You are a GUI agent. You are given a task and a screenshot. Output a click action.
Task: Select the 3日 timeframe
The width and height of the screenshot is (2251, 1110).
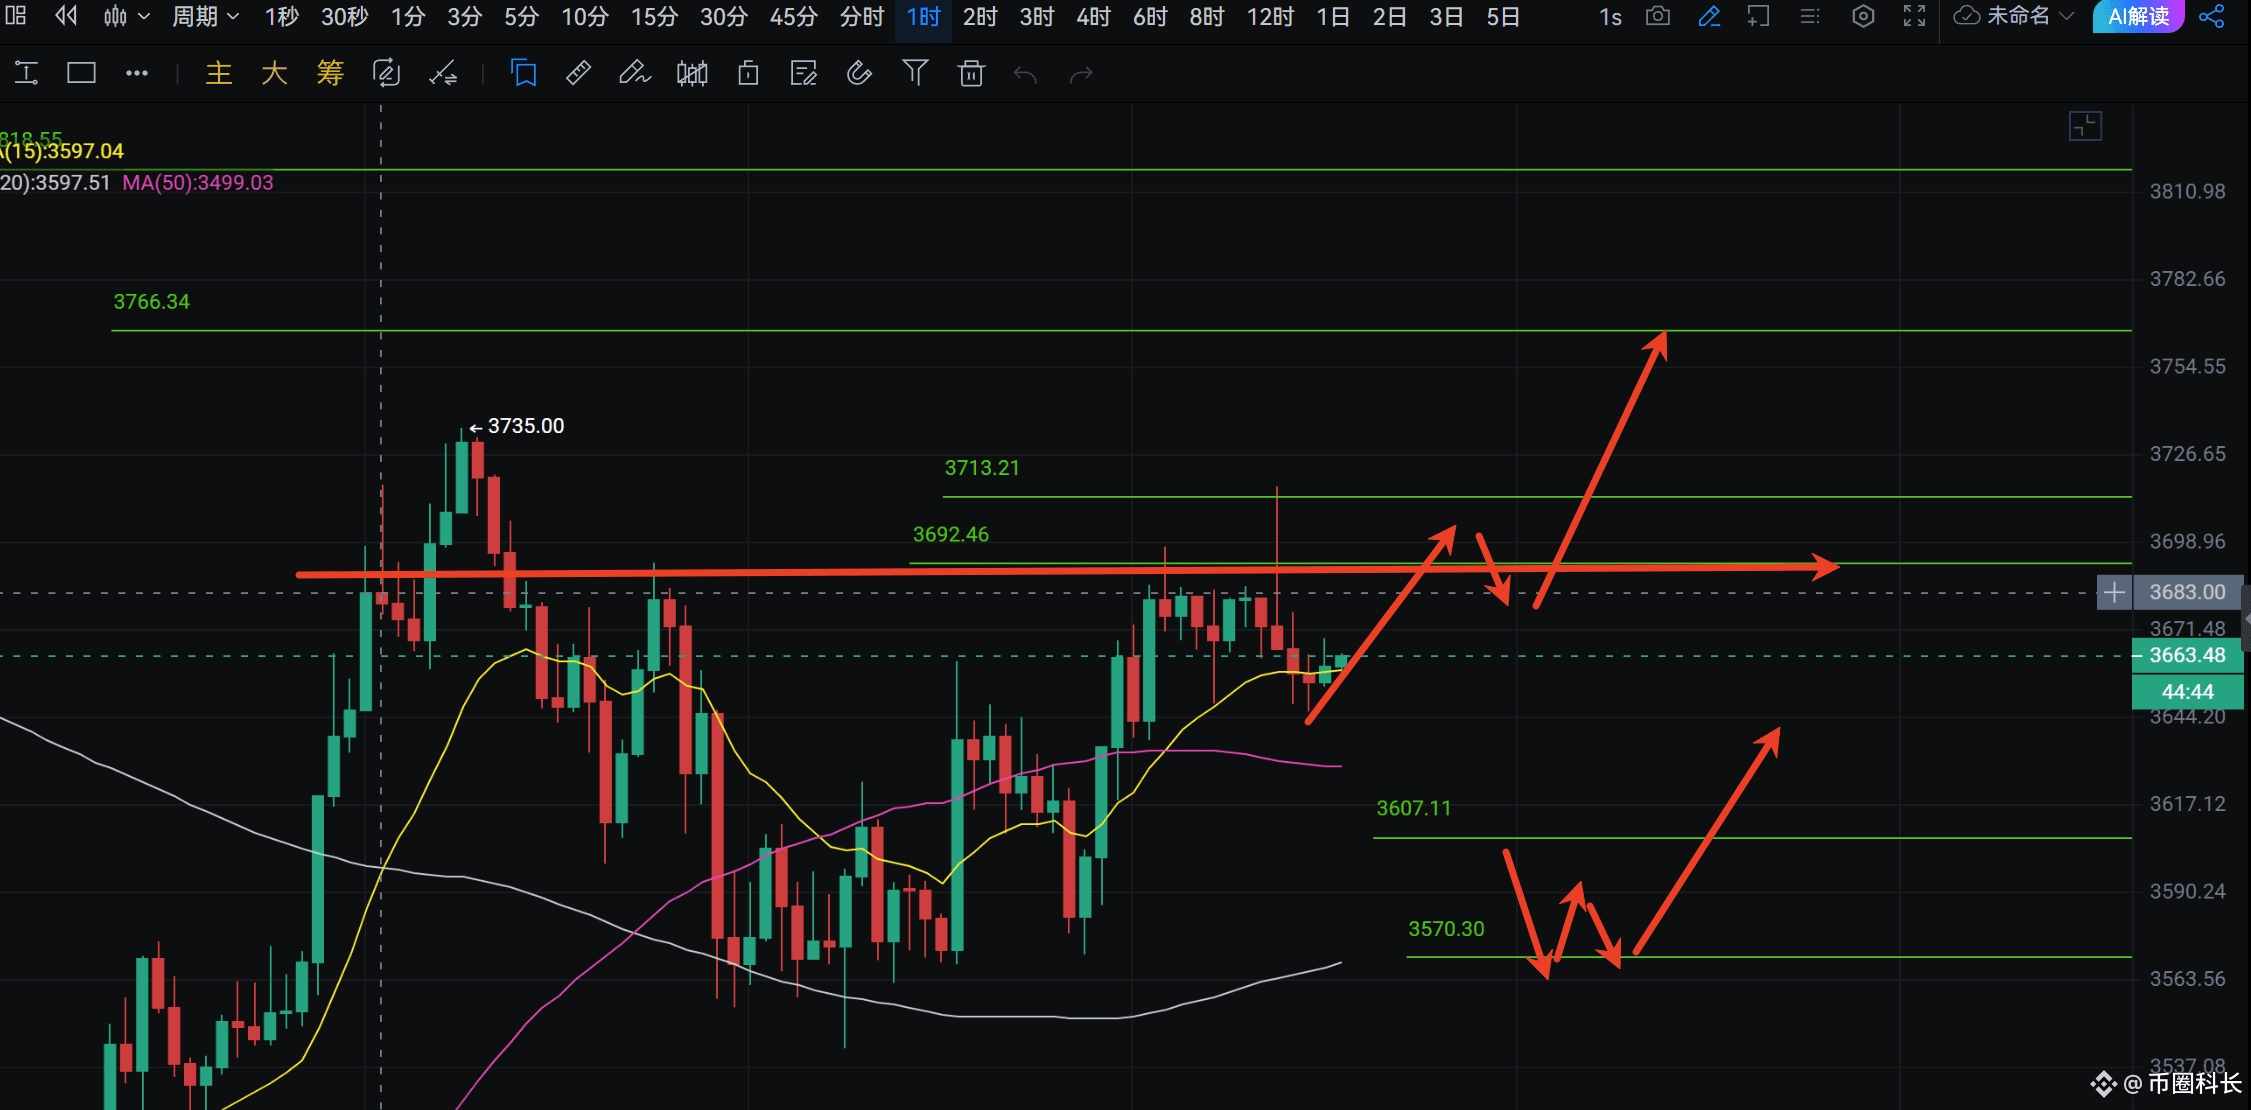click(1446, 17)
